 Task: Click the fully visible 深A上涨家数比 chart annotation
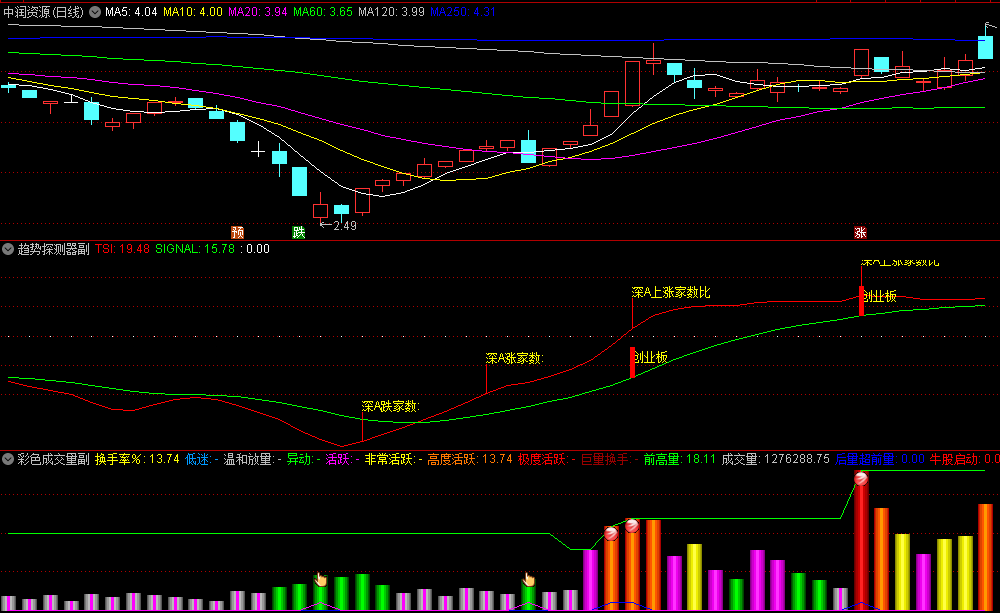point(671,293)
